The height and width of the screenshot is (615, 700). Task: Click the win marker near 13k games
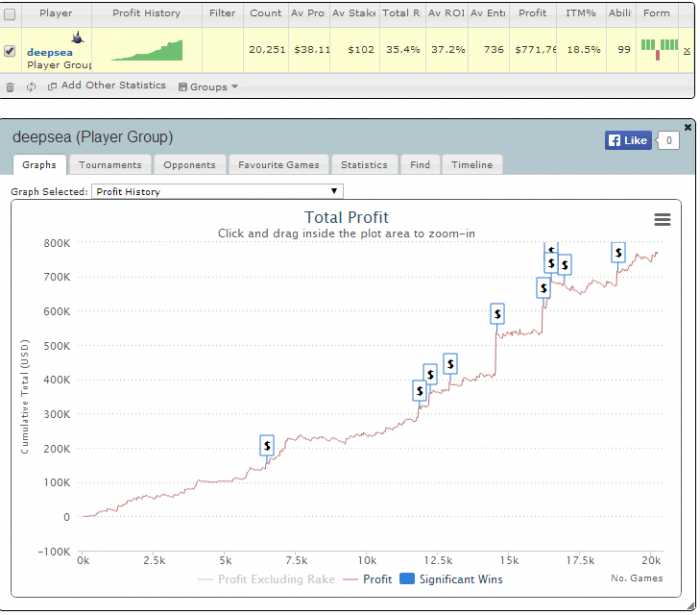click(450, 364)
